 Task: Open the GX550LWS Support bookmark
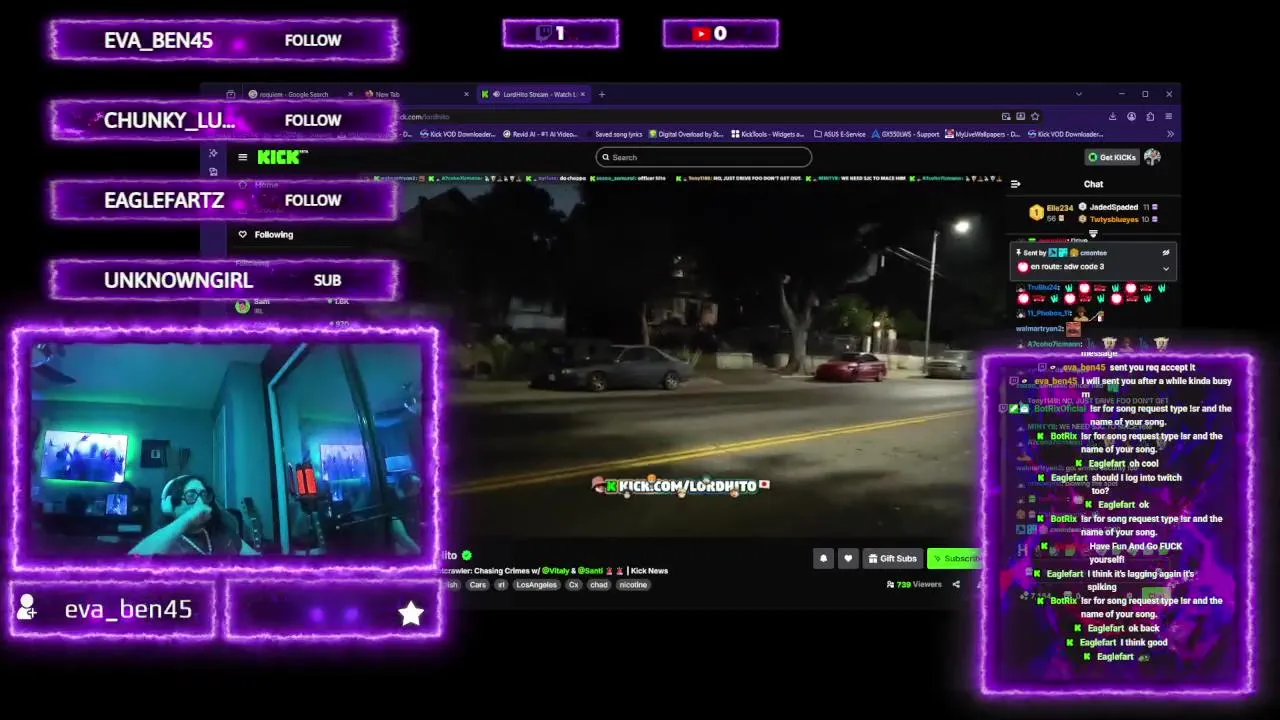[x=906, y=134]
